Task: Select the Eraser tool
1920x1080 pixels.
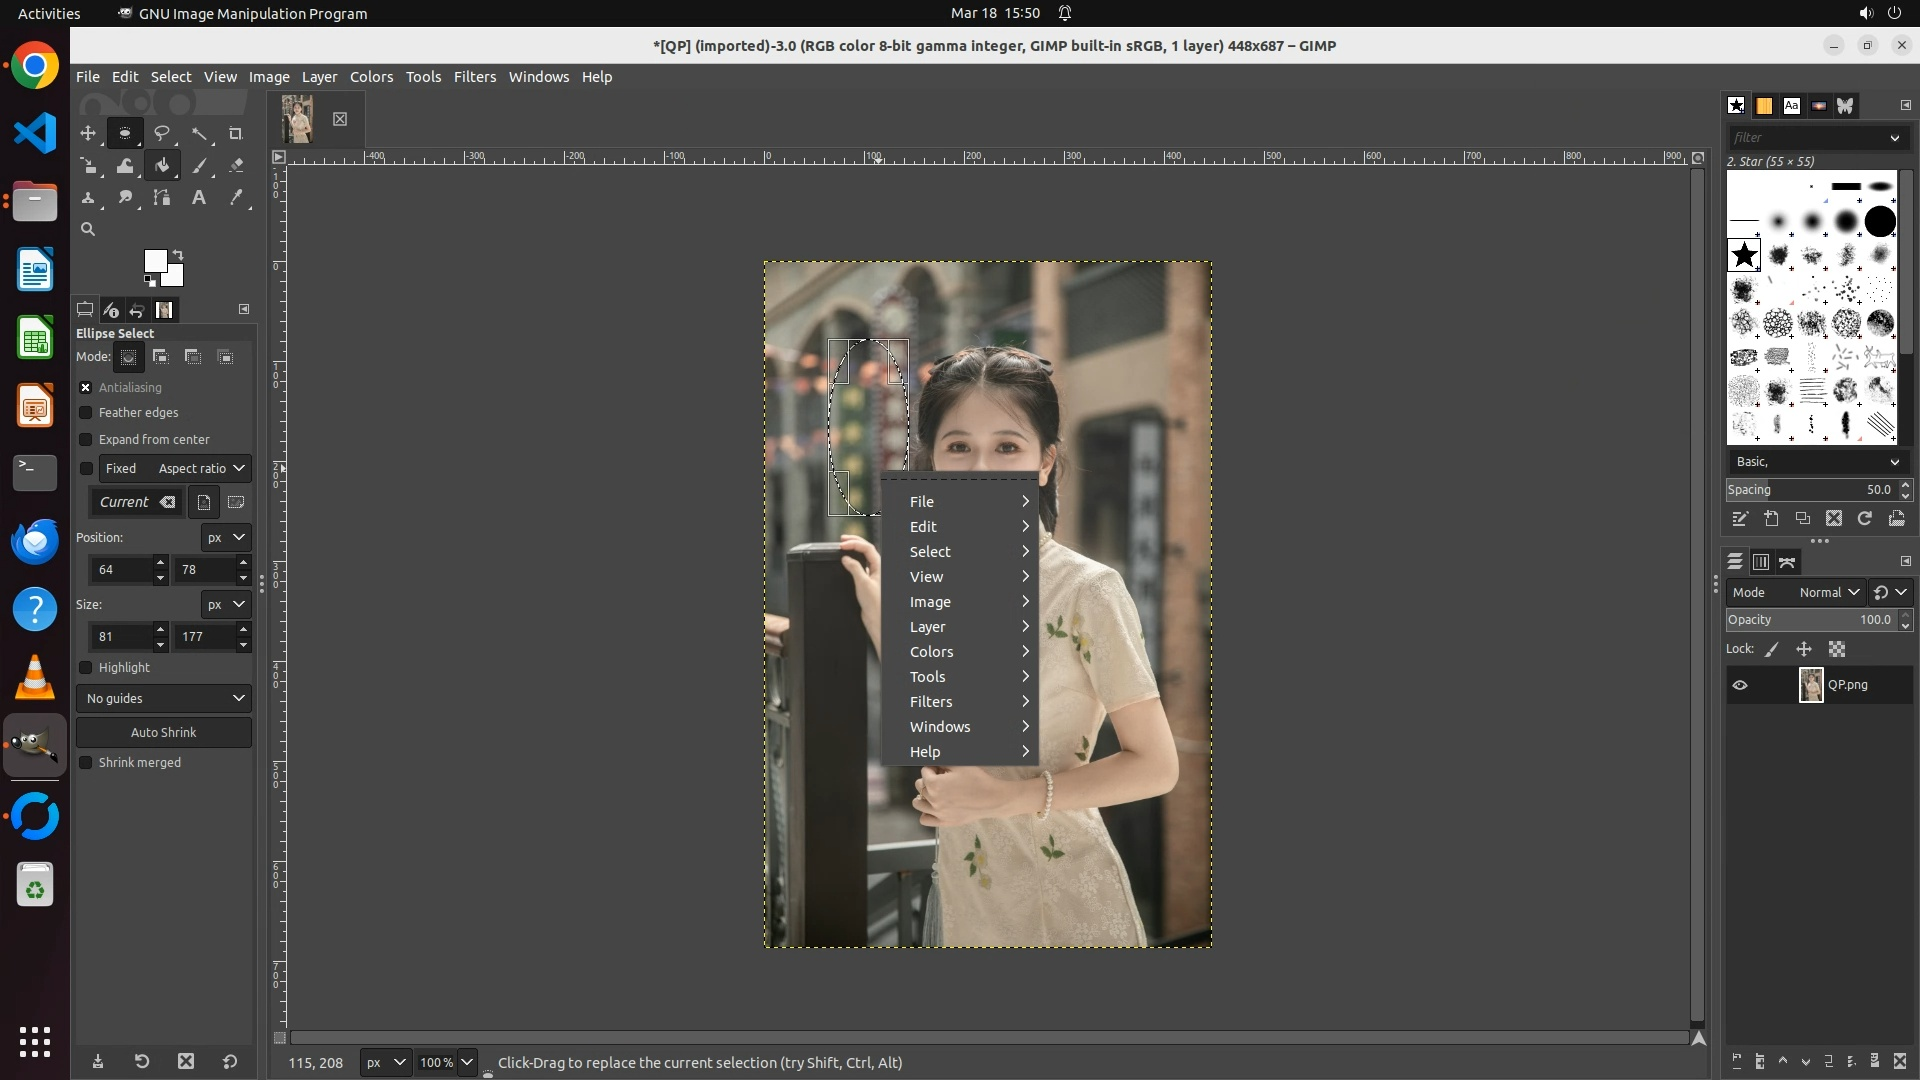Action: click(x=236, y=166)
